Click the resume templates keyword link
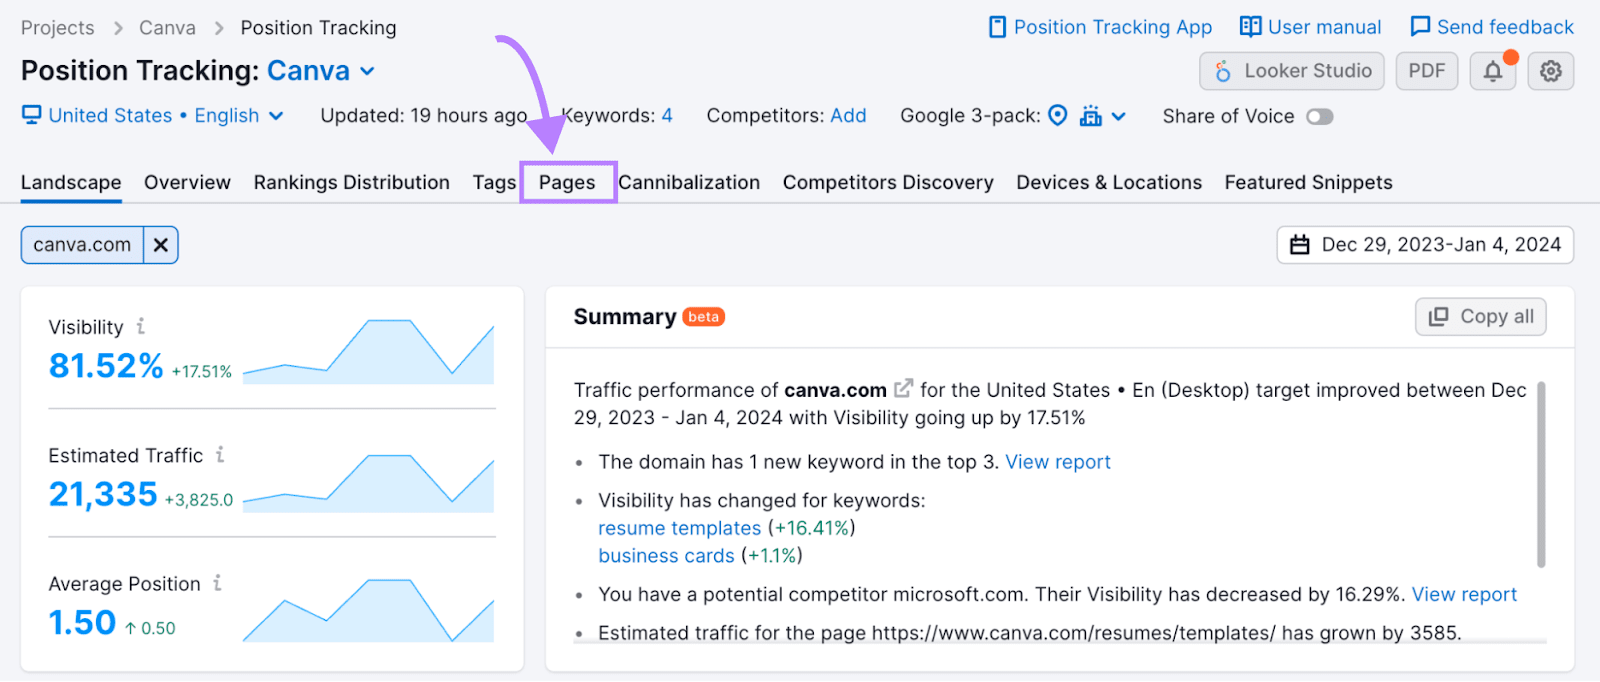The height and width of the screenshot is (682, 1600). [679, 528]
